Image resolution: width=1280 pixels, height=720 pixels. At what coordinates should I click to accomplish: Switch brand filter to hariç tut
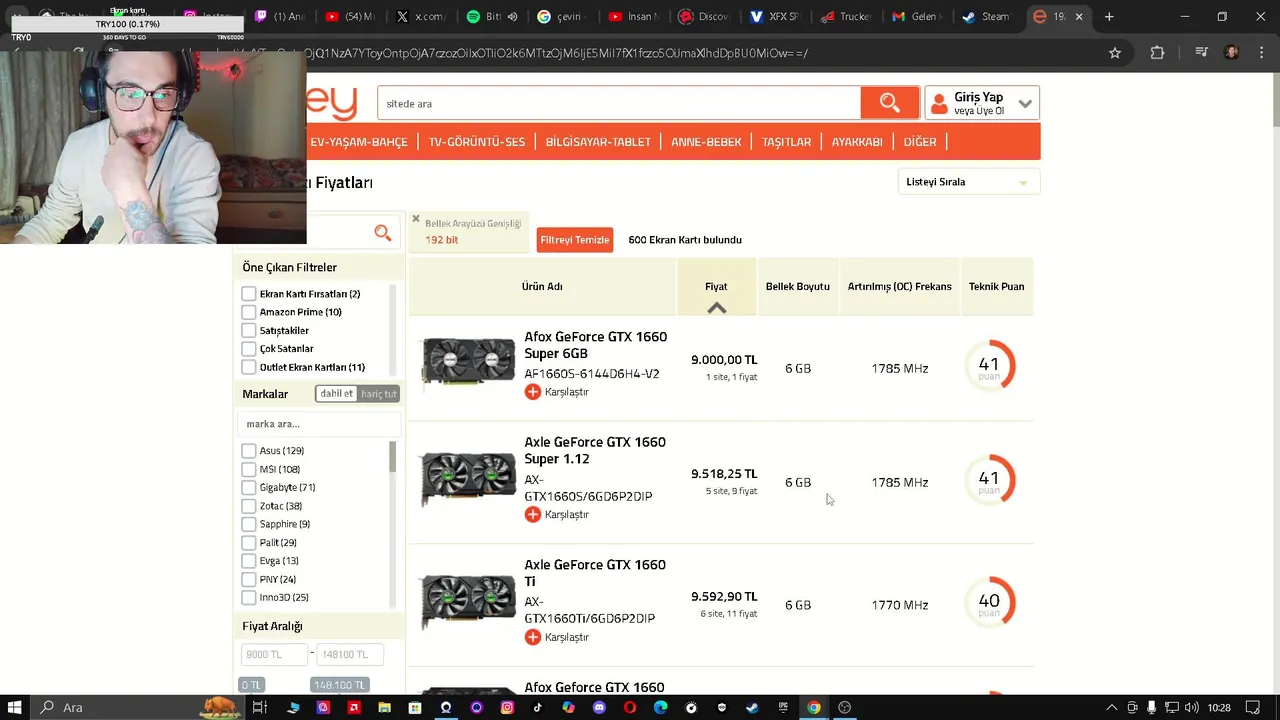pyautogui.click(x=379, y=394)
